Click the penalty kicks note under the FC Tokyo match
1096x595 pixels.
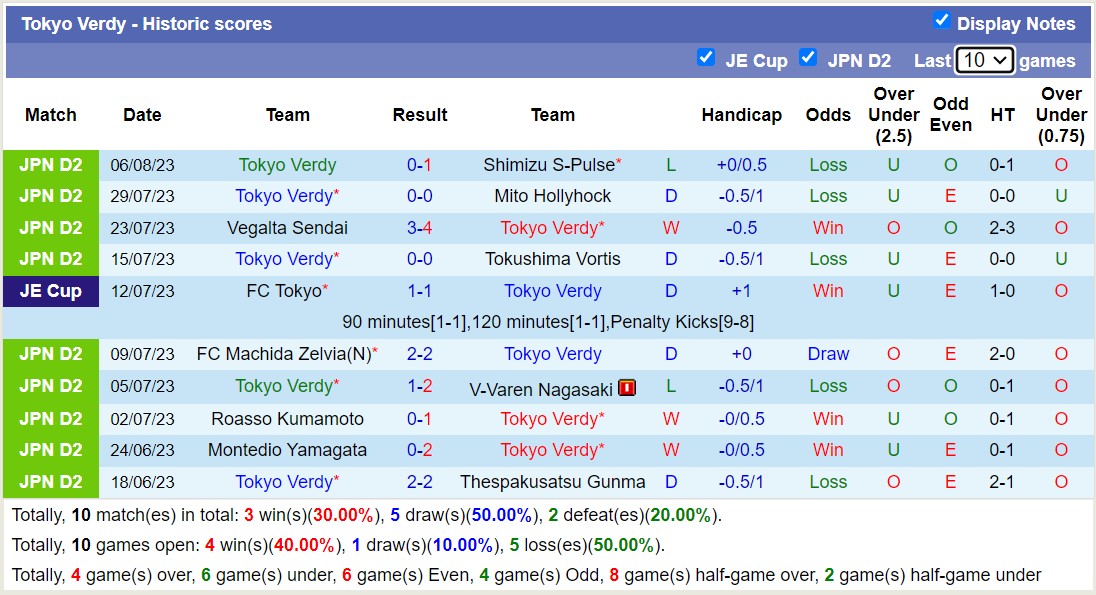pos(548,322)
